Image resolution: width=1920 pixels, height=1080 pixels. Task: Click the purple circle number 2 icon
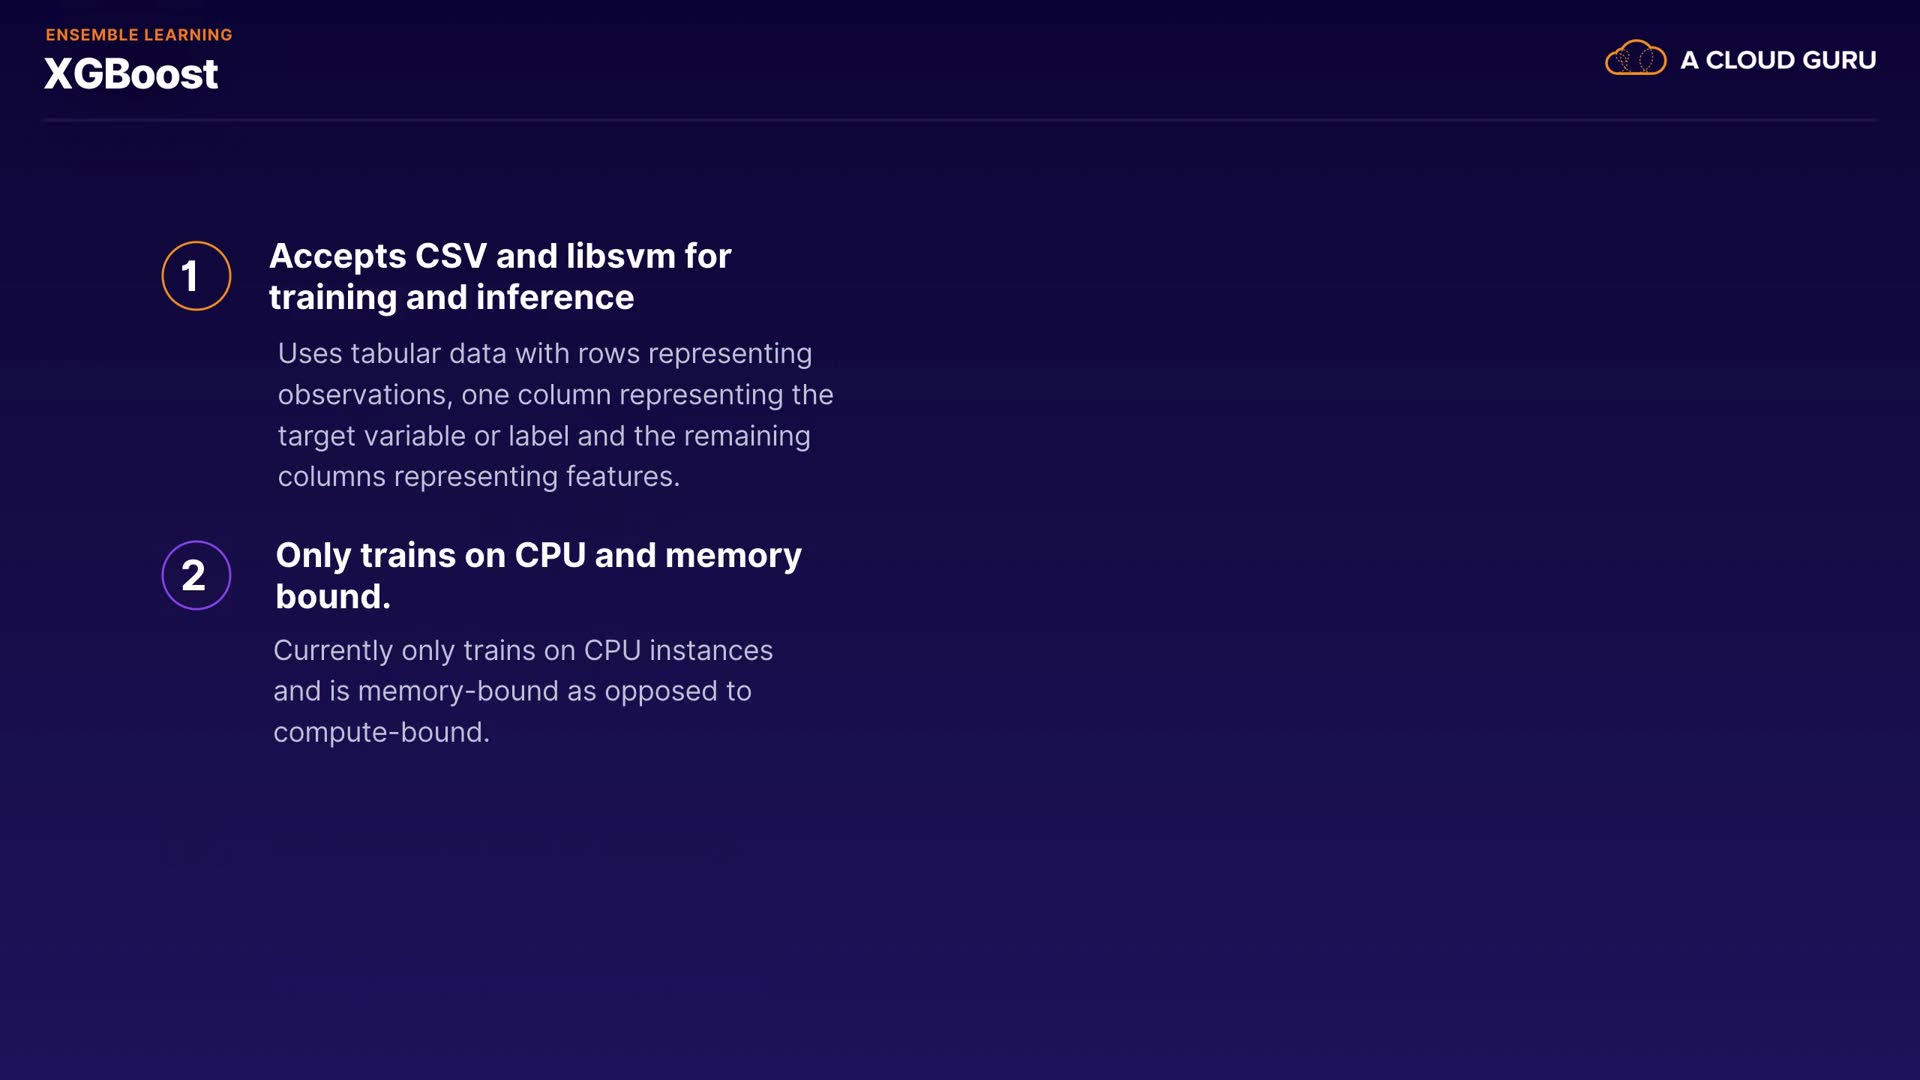pyautogui.click(x=196, y=575)
